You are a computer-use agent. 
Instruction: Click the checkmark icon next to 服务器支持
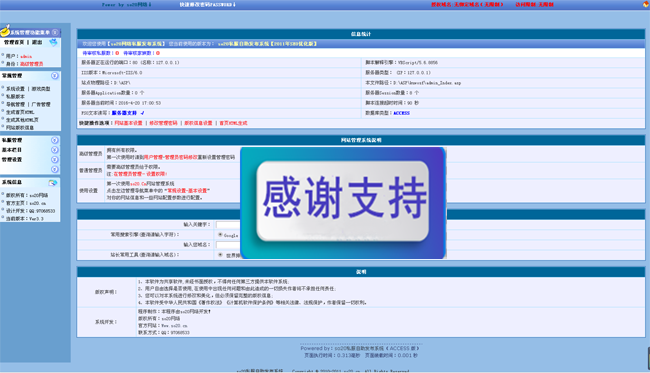coord(142,113)
